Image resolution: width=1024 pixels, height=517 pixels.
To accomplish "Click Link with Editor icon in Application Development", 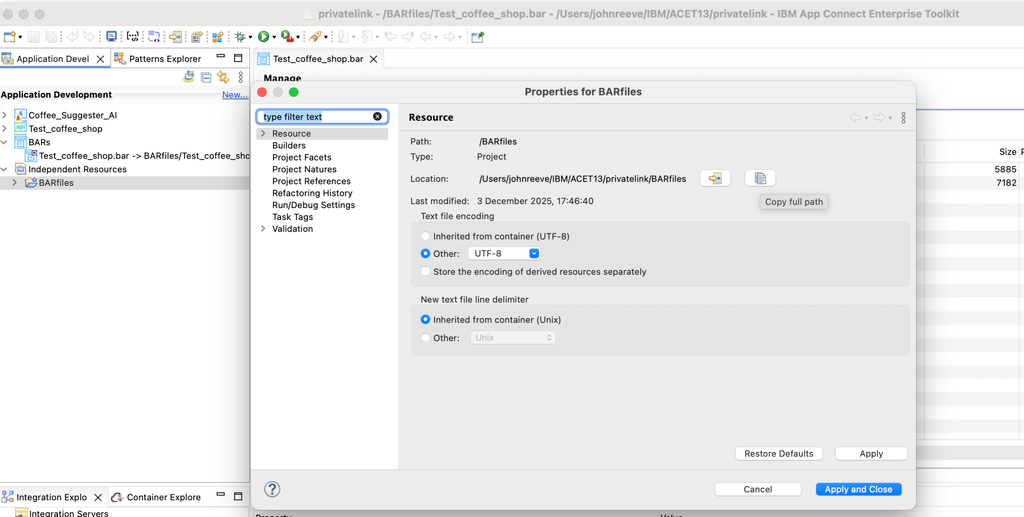I will point(223,77).
